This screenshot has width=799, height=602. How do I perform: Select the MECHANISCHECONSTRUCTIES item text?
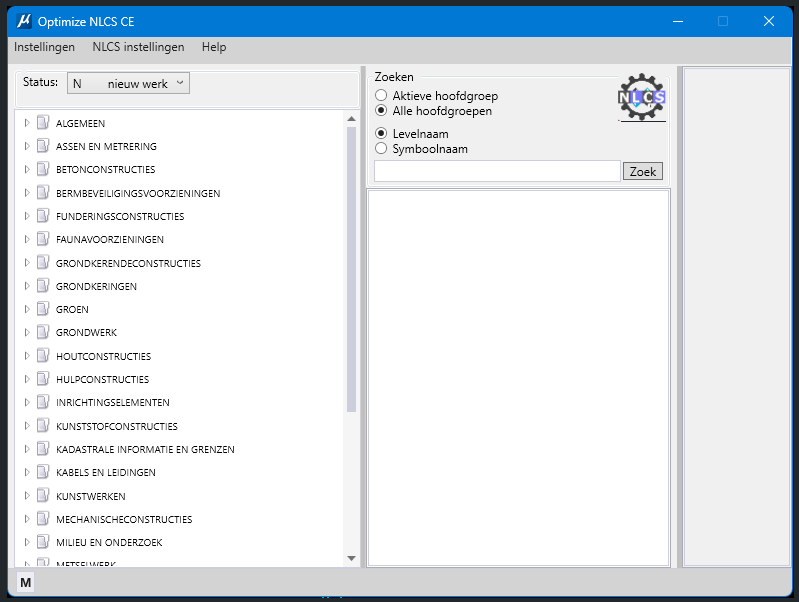124,519
